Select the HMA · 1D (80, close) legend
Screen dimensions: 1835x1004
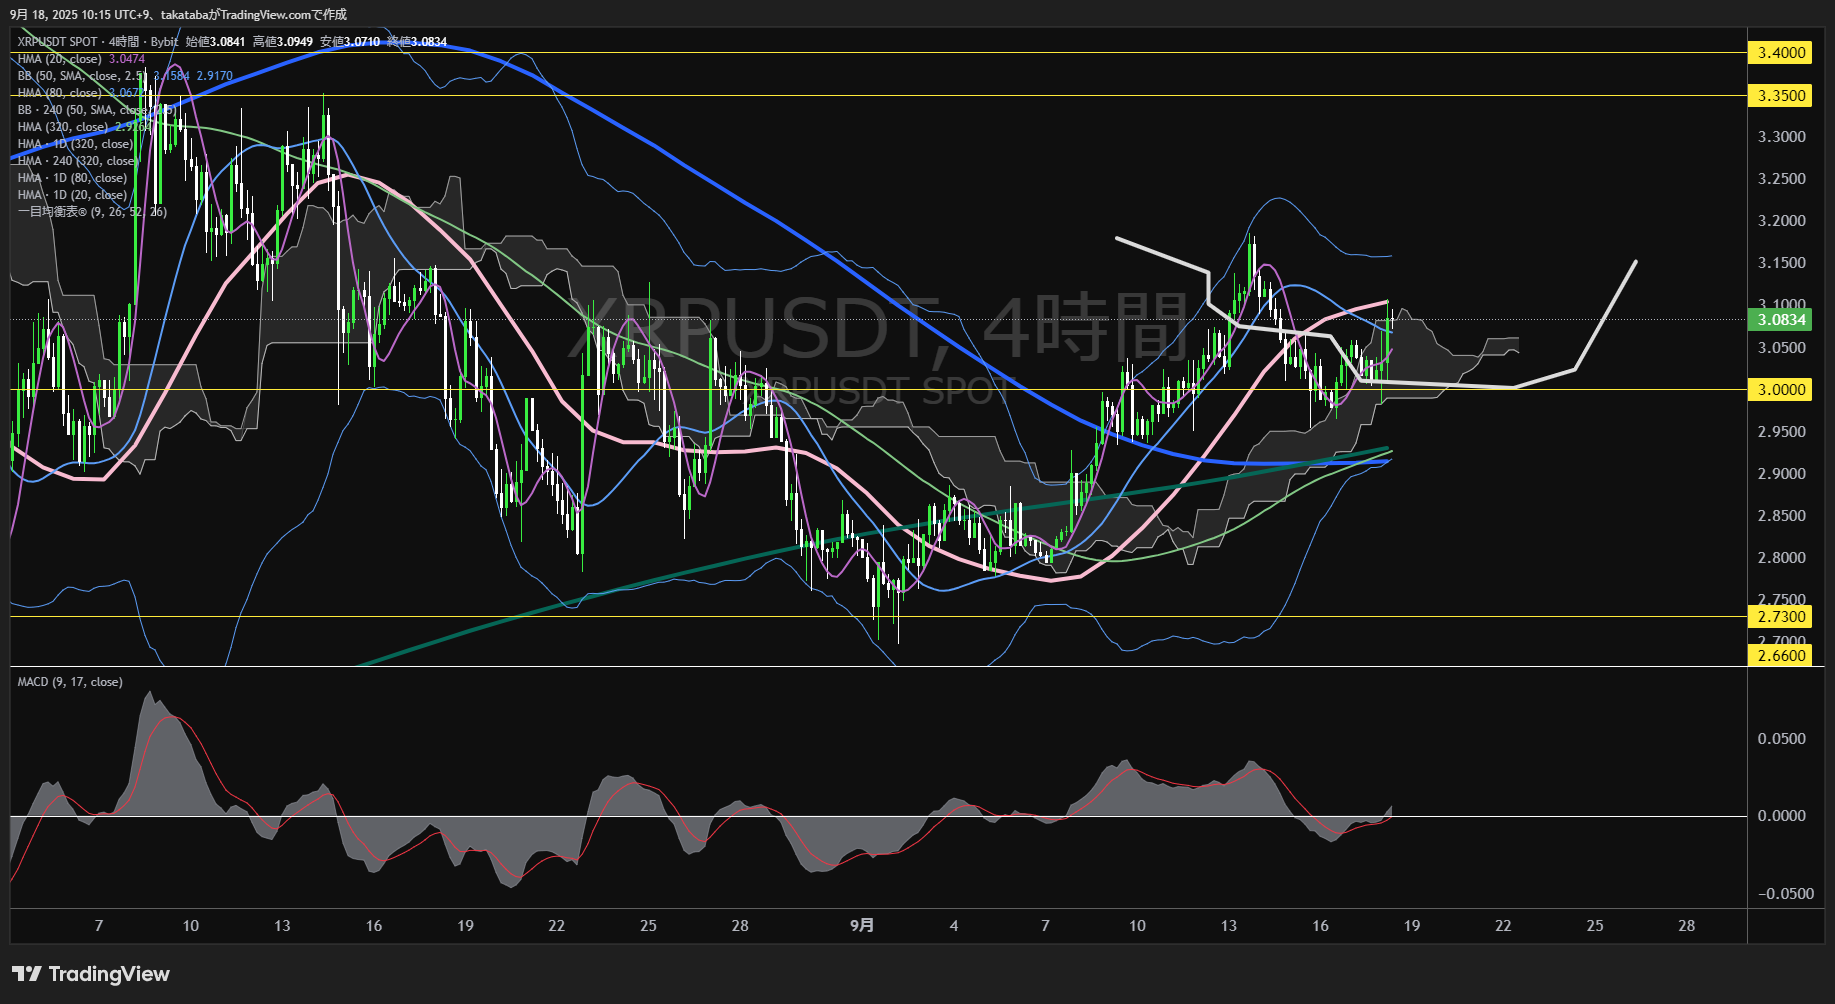coord(72,178)
